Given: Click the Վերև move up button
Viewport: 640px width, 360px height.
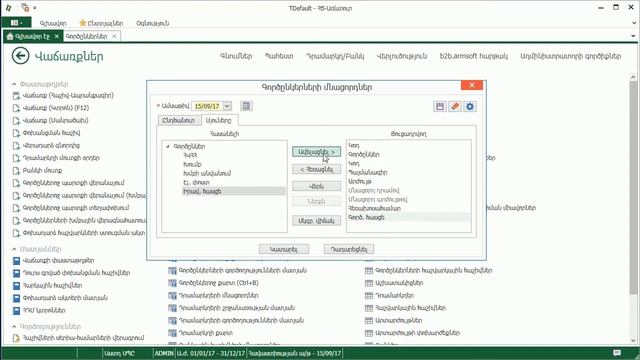Looking at the screenshot, I should tap(316, 186).
